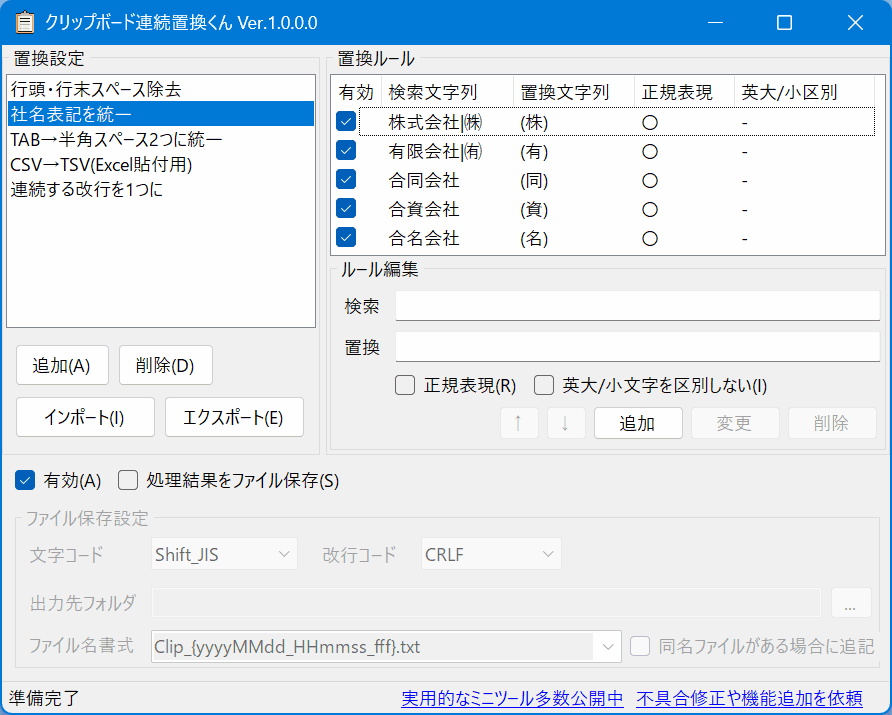Move the selected rule up with the ↑ arrow
The width and height of the screenshot is (892, 715).
click(x=518, y=423)
